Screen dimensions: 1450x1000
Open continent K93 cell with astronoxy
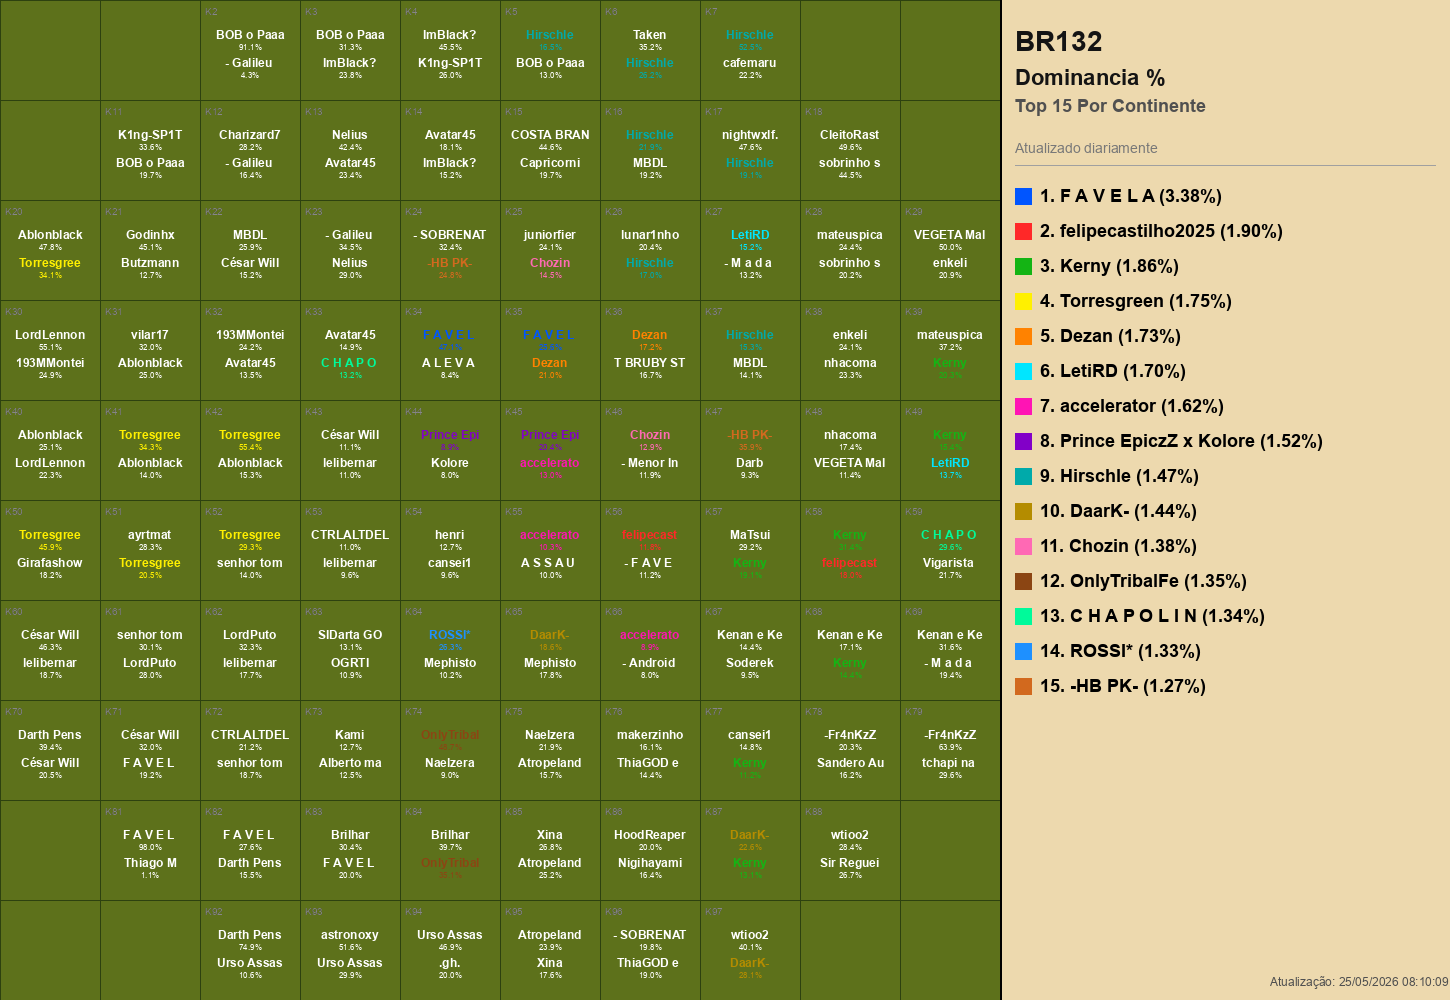point(350,950)
